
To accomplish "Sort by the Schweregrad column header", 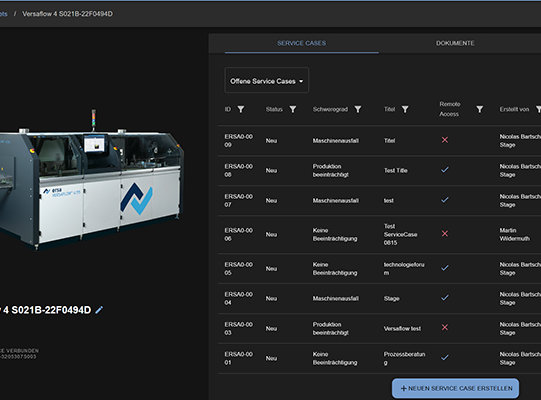I will pos(330,109).
